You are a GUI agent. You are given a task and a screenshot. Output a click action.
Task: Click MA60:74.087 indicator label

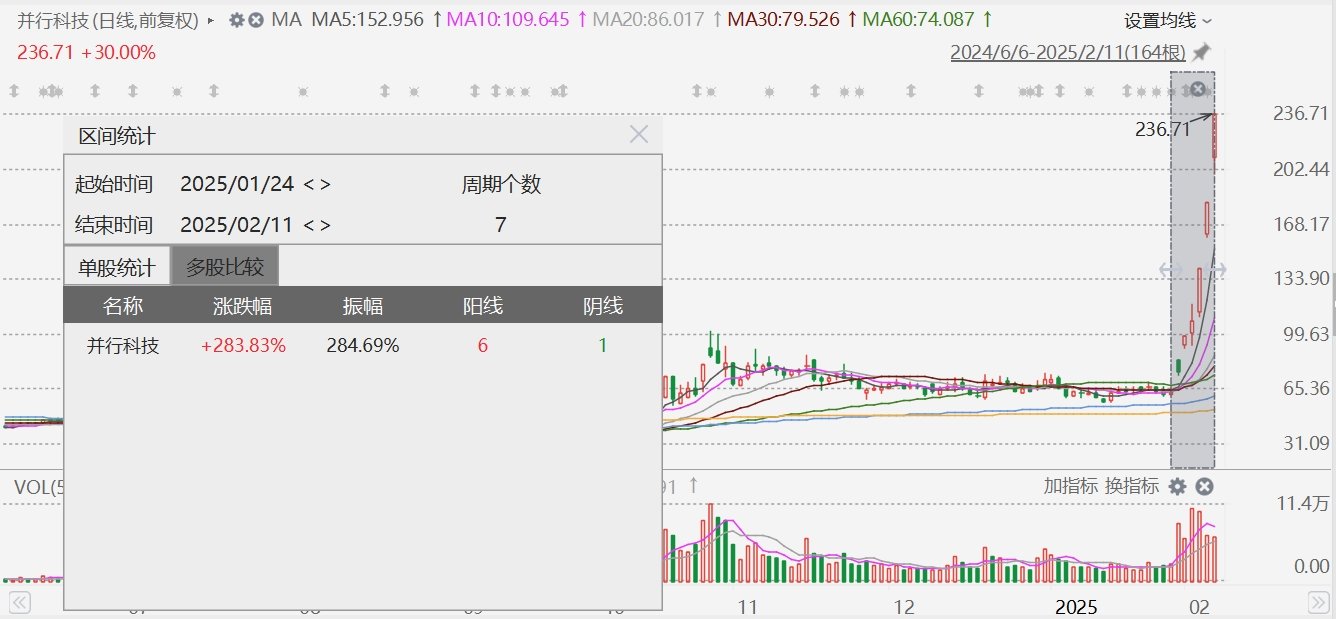pos(918,19)
